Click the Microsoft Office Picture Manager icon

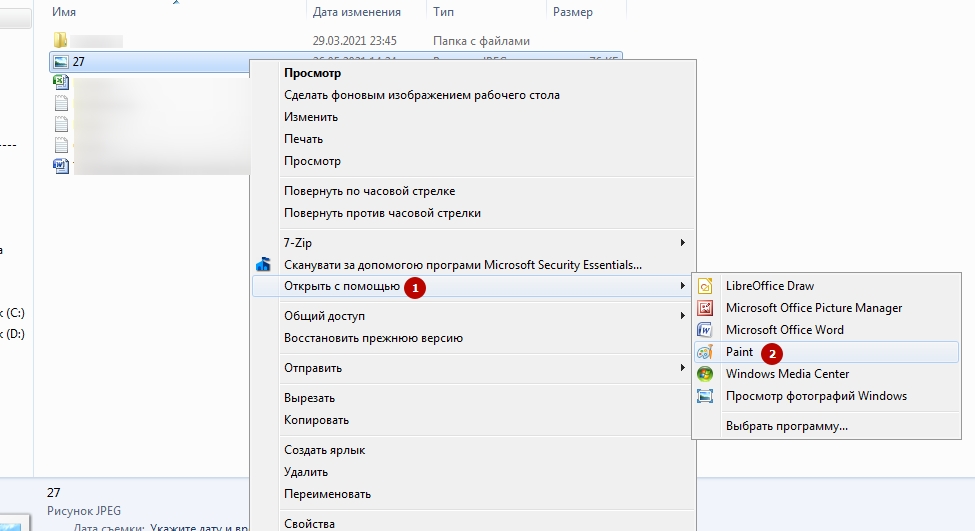point(705,308)
